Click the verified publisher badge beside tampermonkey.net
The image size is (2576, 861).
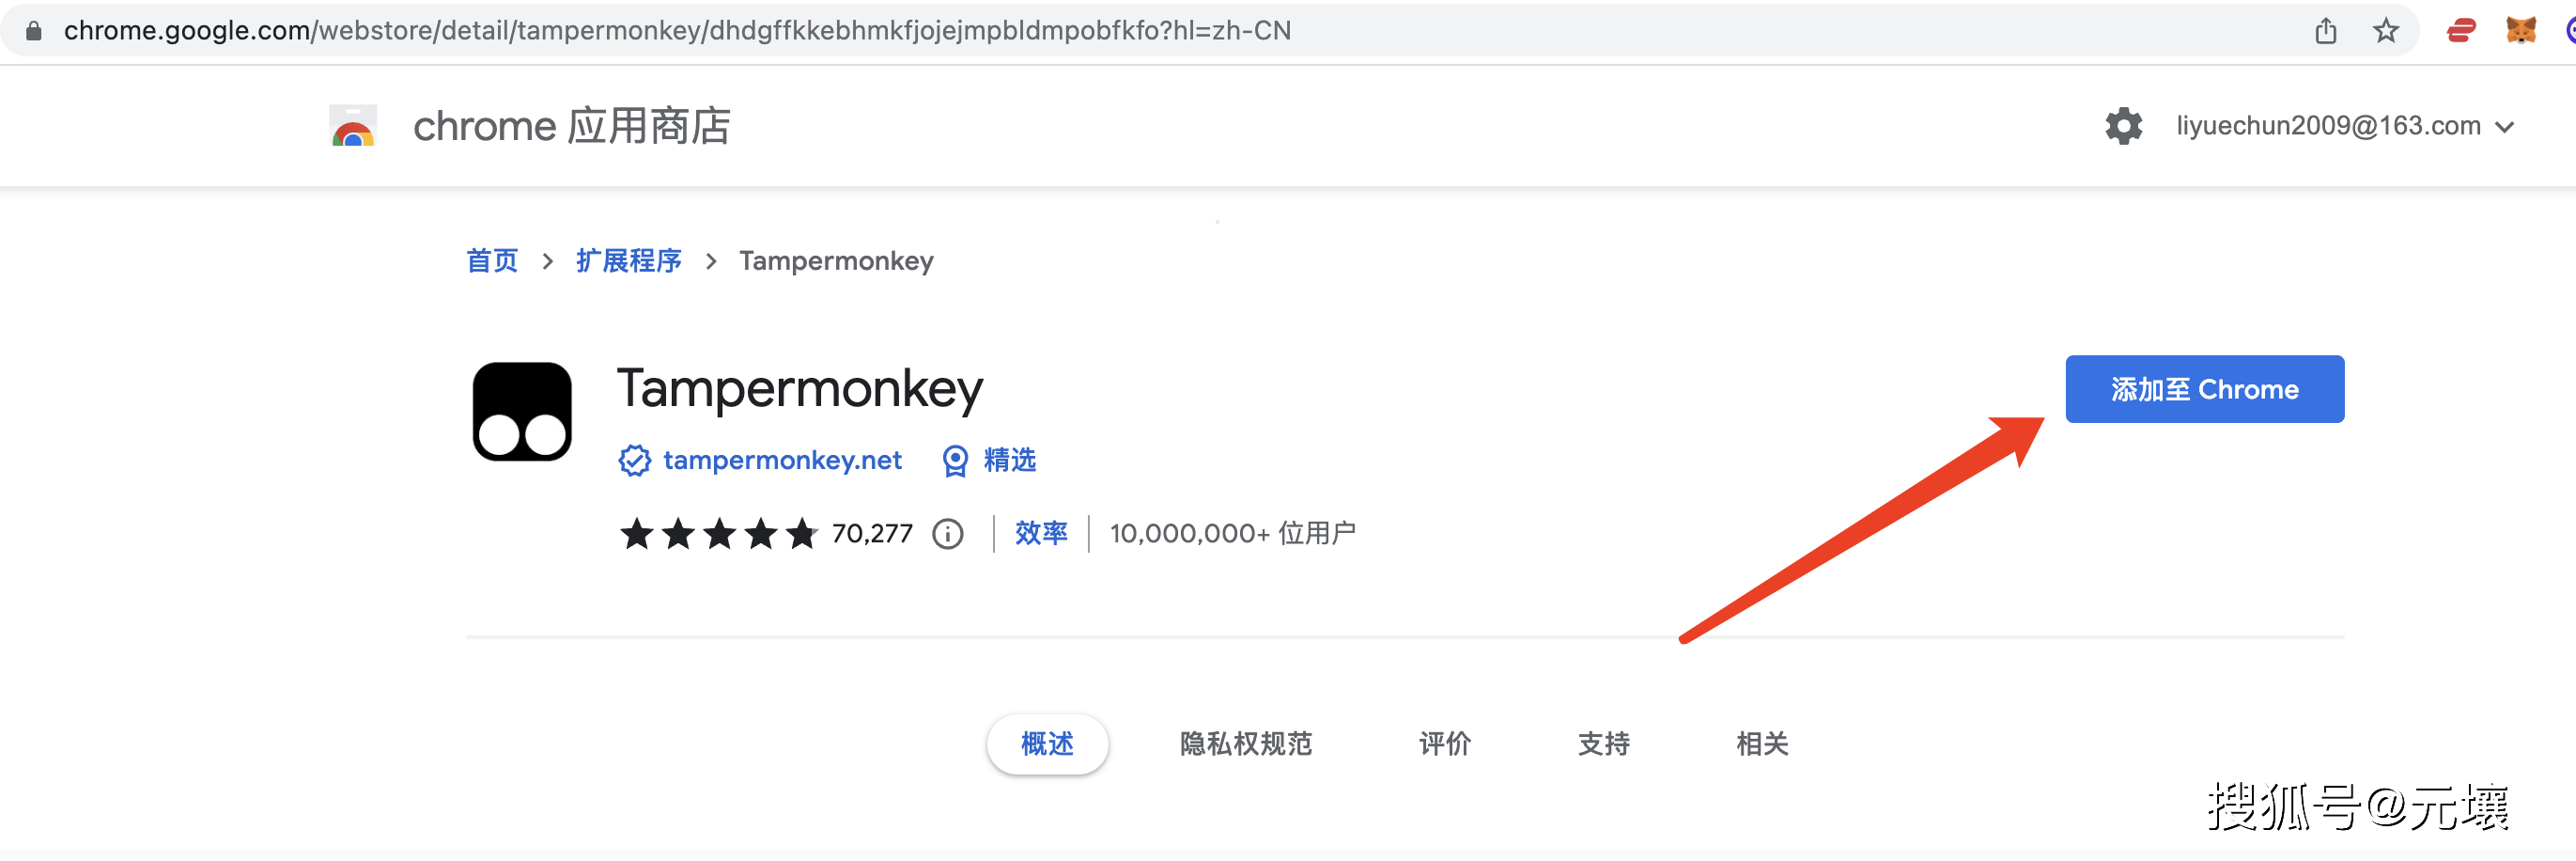634,460
